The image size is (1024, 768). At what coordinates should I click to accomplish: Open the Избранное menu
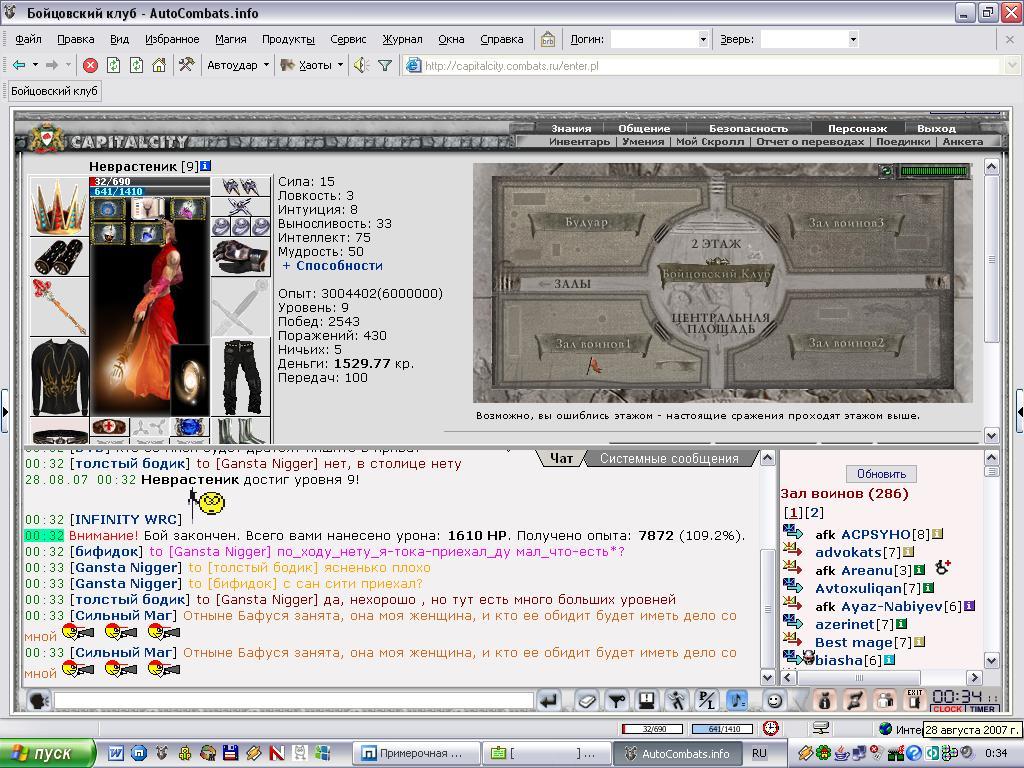coord(172,39)
